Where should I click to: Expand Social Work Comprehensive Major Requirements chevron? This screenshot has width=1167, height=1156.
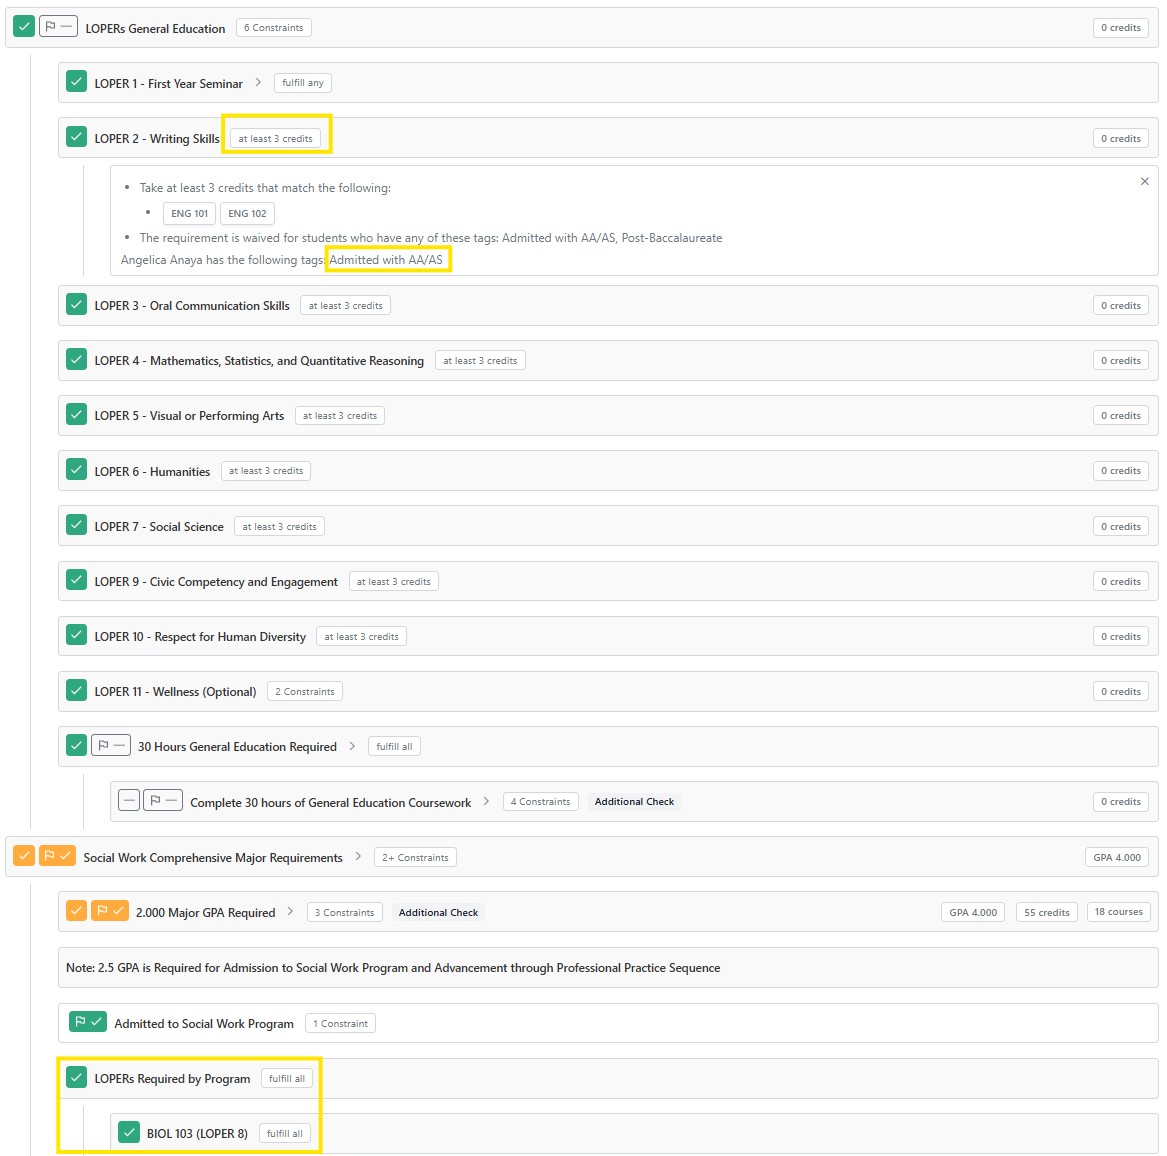pos(358,857)
